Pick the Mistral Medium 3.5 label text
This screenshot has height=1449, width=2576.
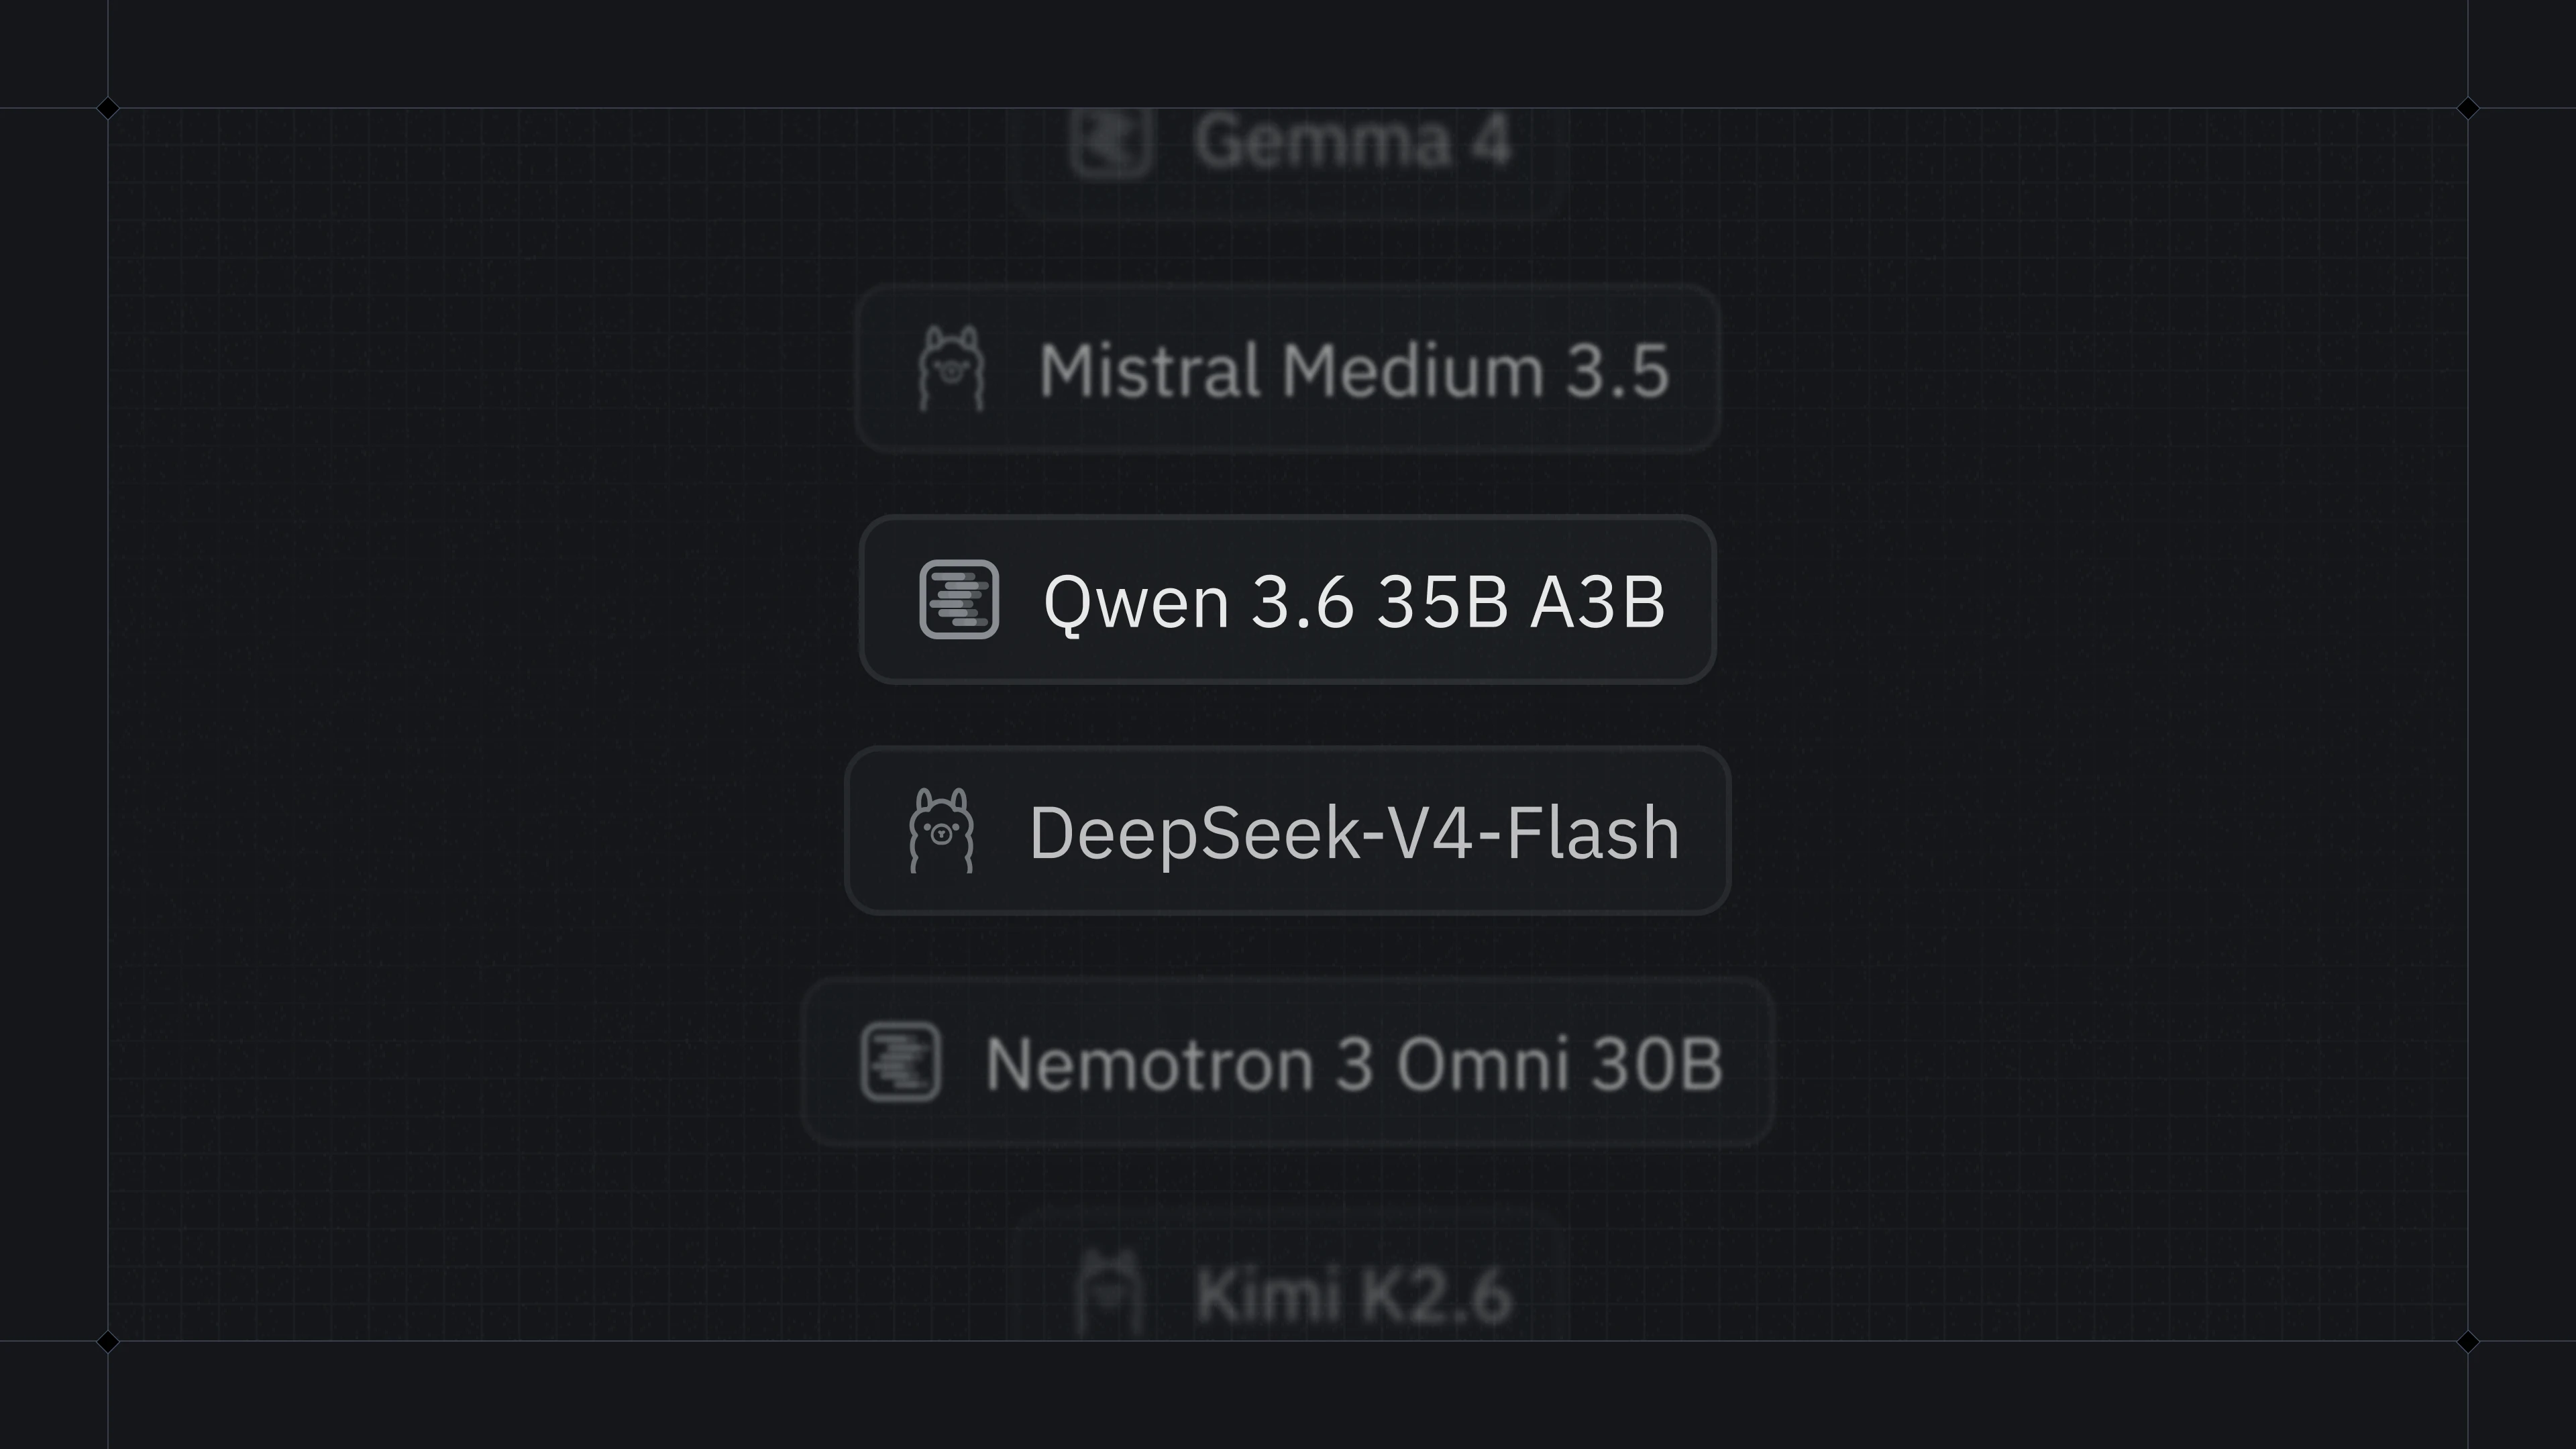coord(1354,370)
